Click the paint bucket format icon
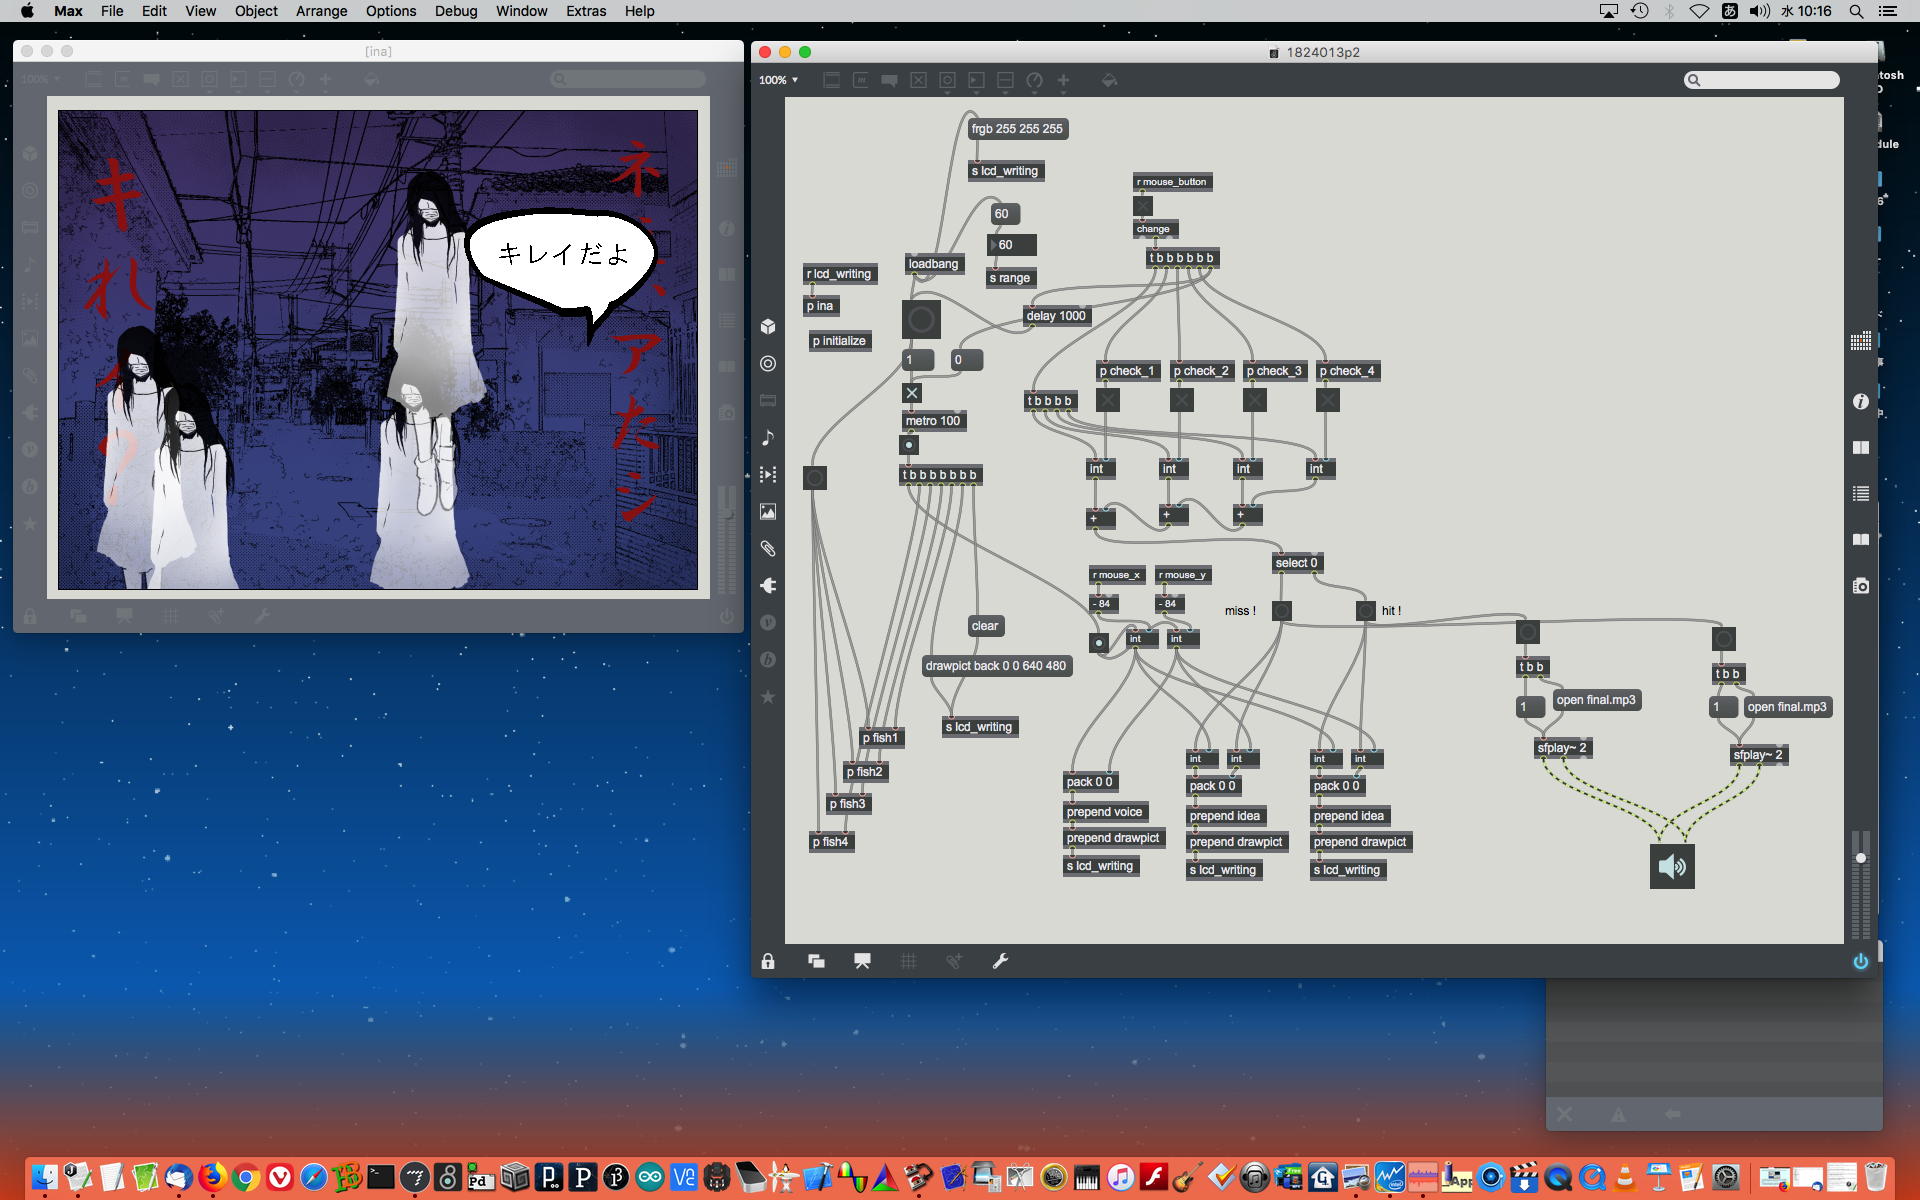The image size is (1920, 1200). tap(1109, 80)
